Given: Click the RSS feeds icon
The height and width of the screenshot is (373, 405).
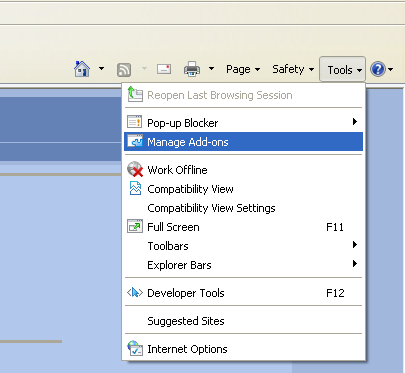Looking at the screenshot, I should (x=124, y=70).
